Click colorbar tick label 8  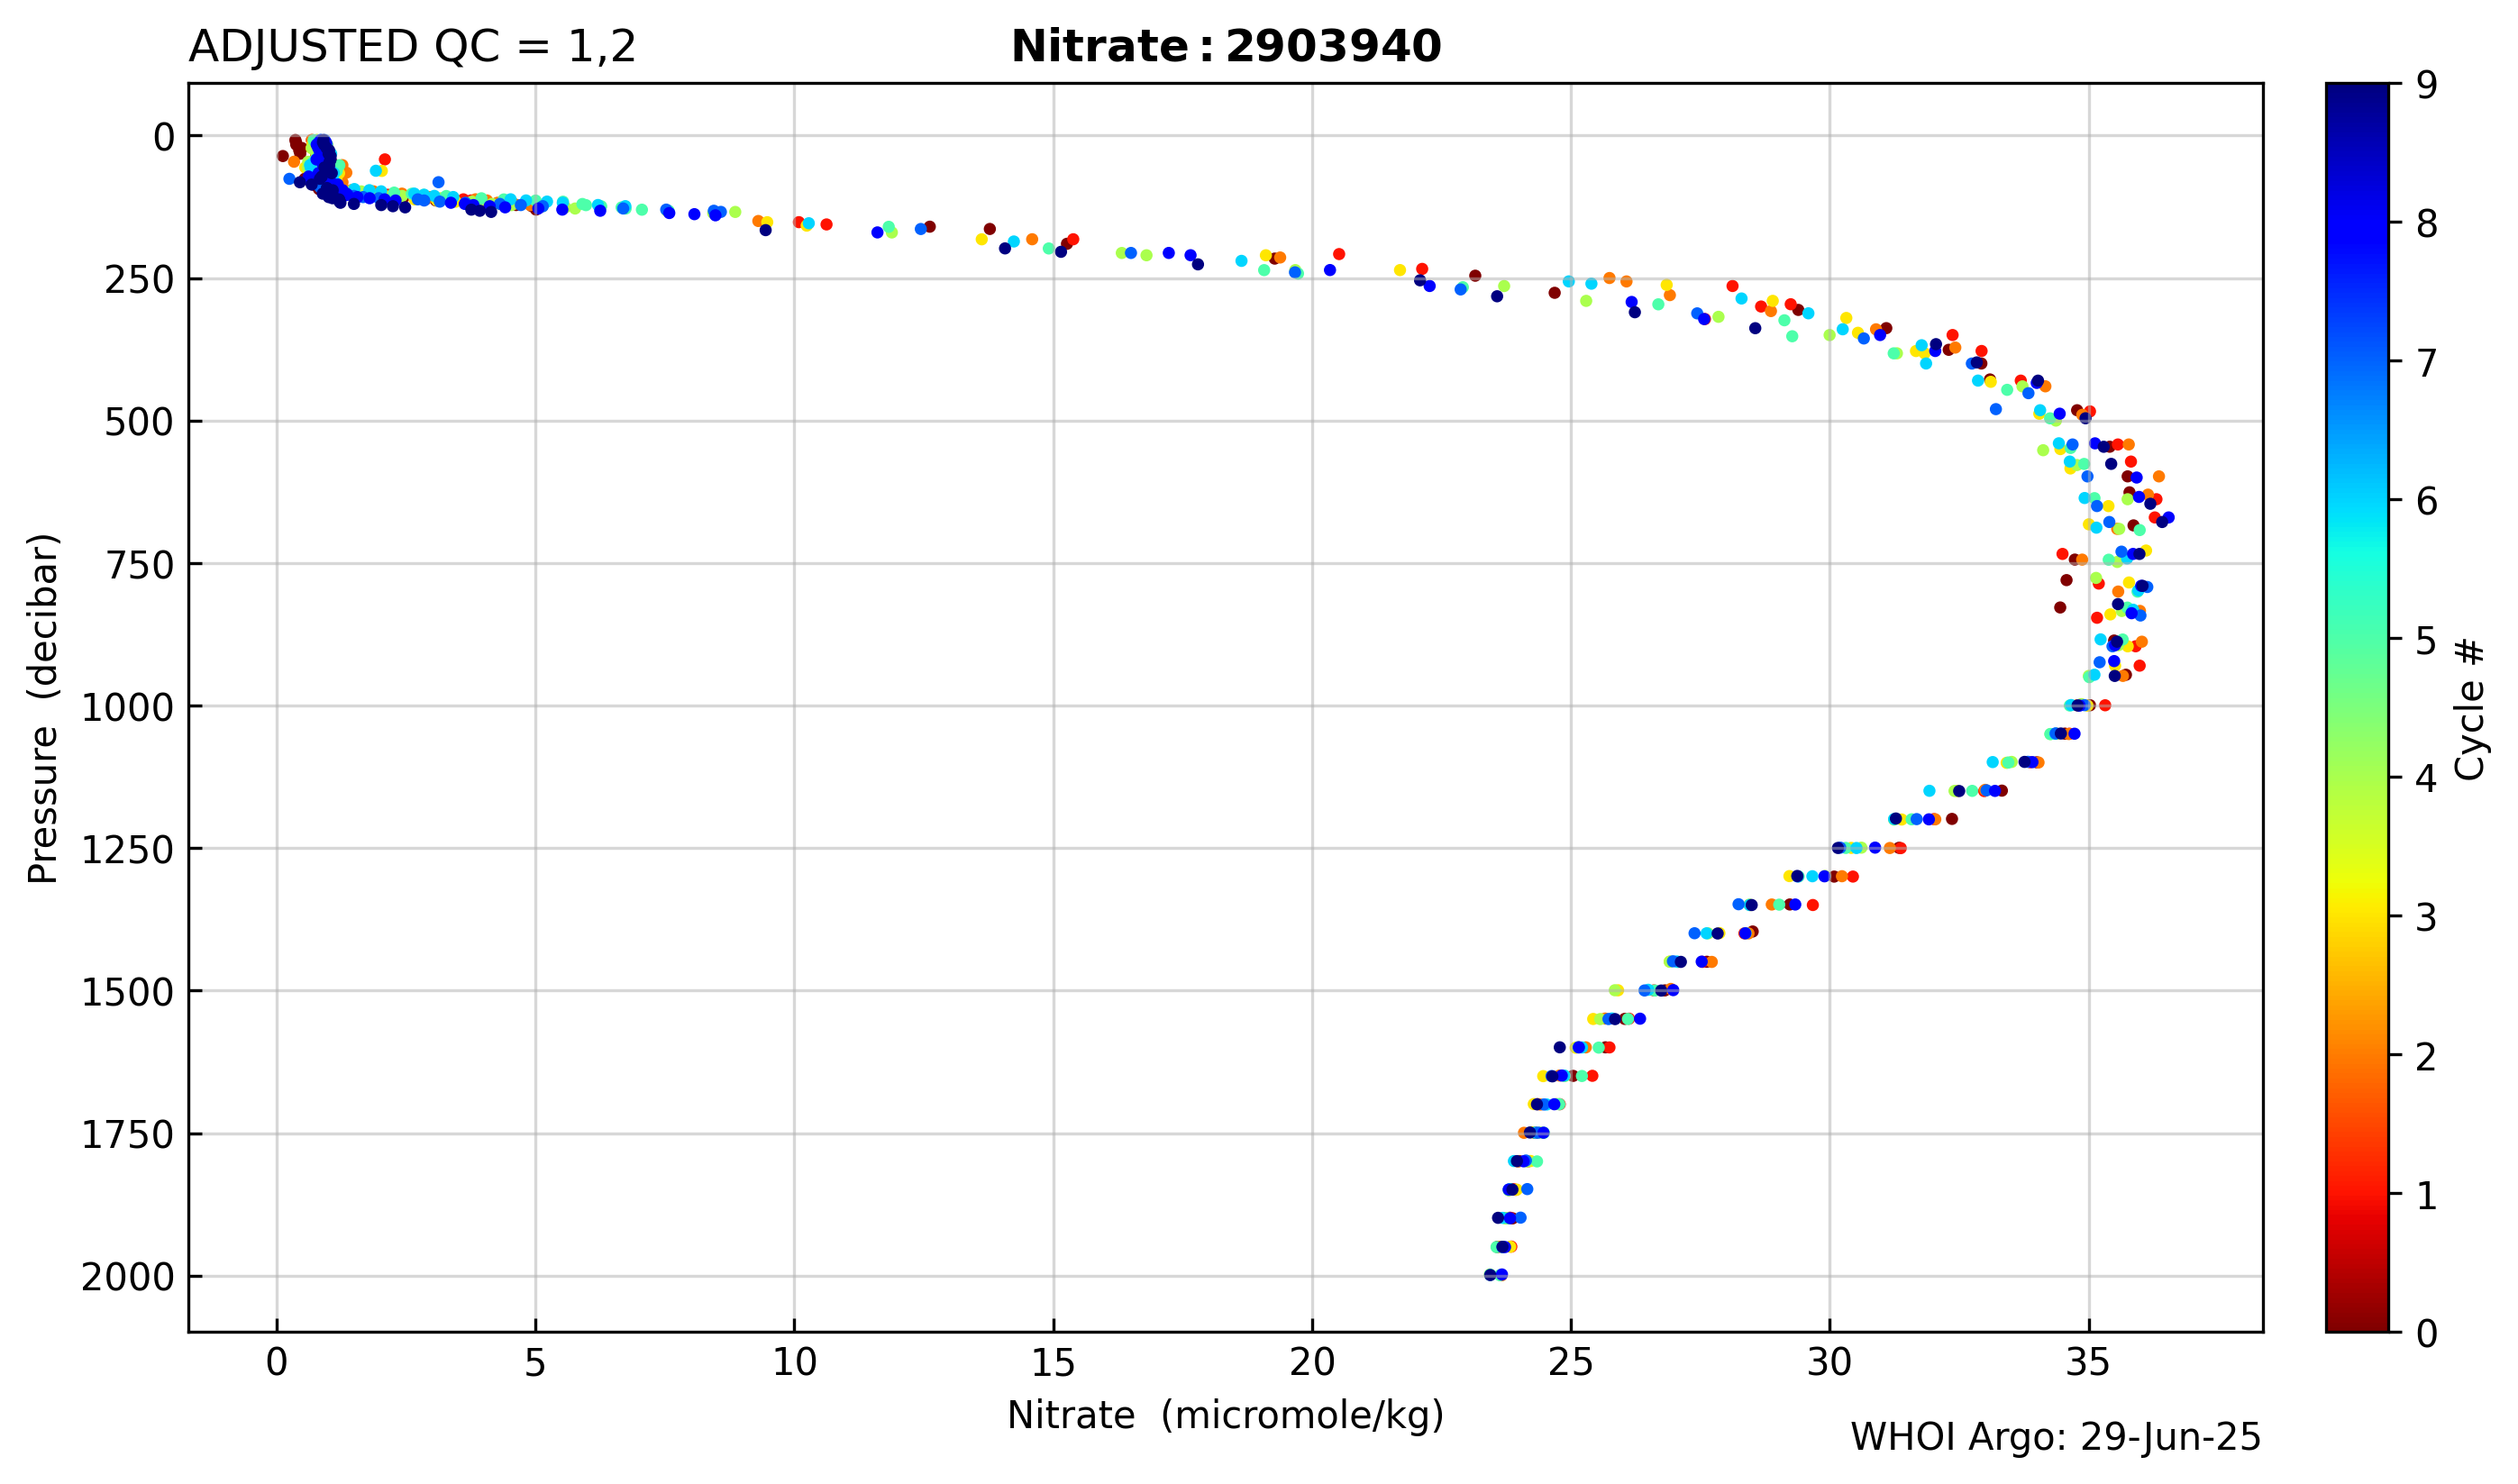[2427, 224]
